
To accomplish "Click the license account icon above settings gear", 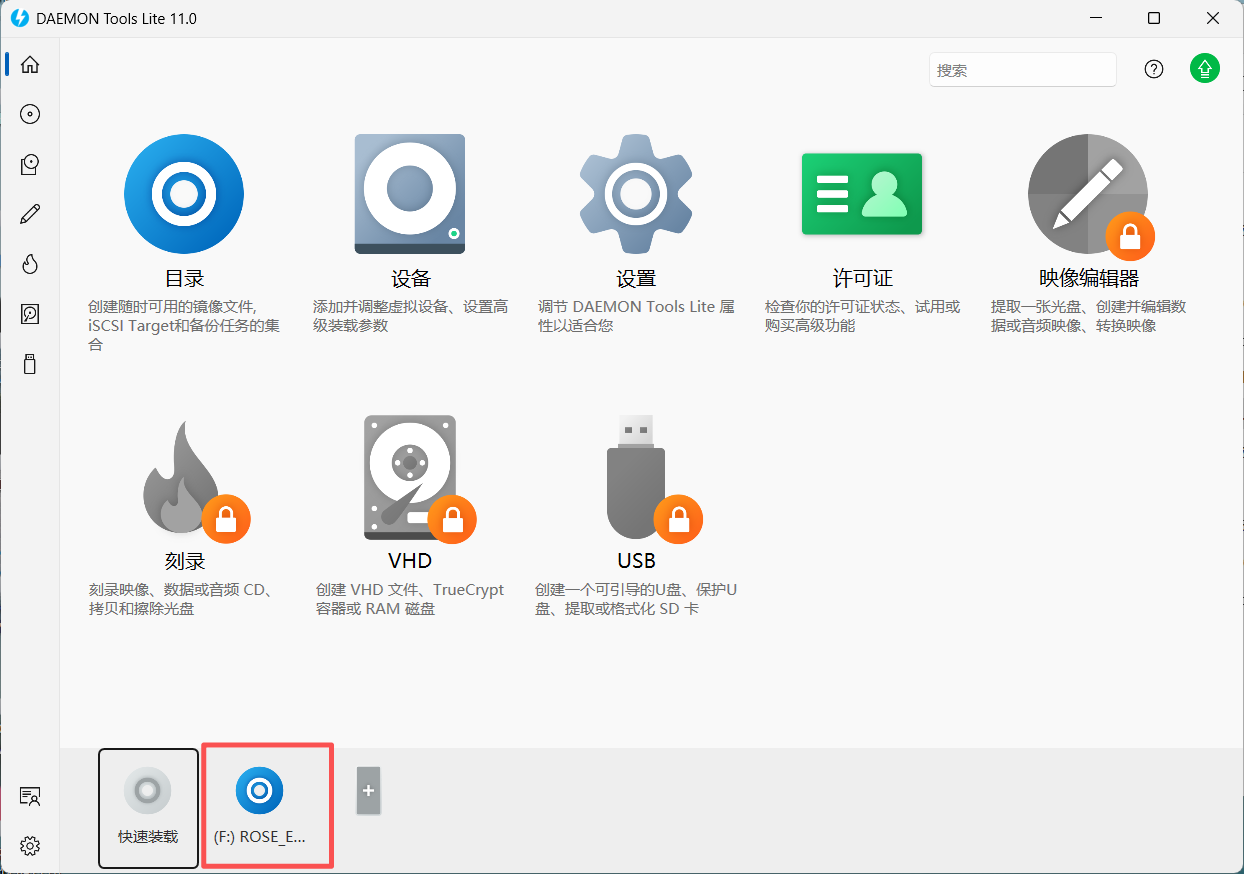I will 30,796.
